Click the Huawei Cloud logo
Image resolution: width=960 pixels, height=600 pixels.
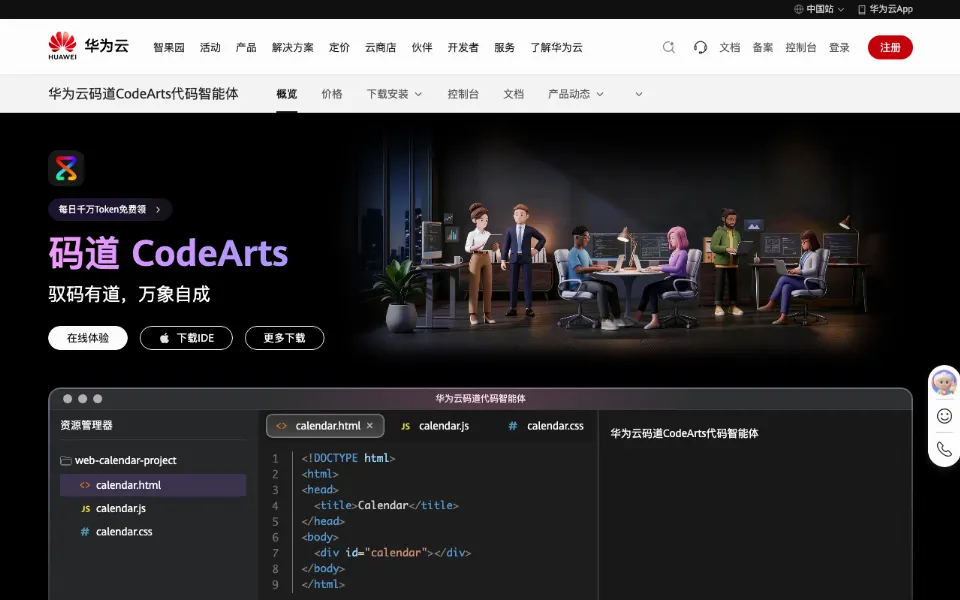click(89, 47)
